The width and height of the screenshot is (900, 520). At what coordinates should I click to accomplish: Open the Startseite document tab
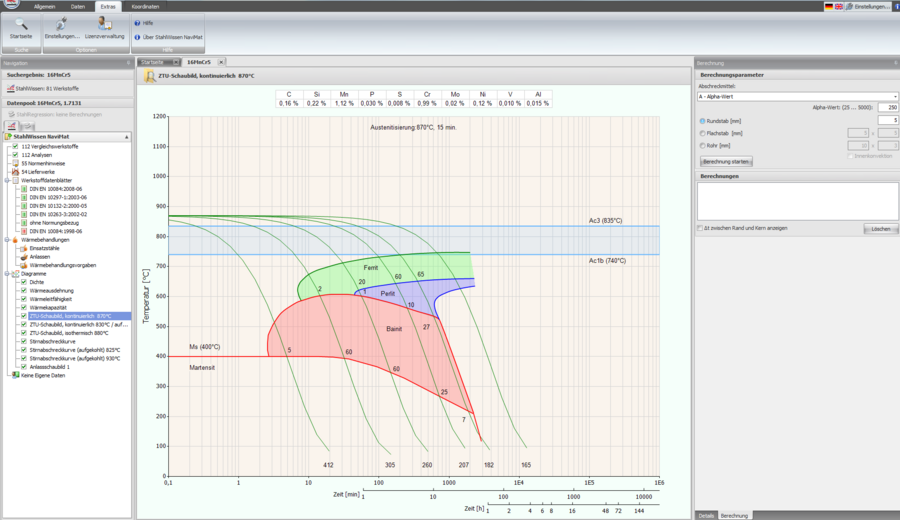pos(152,62)
